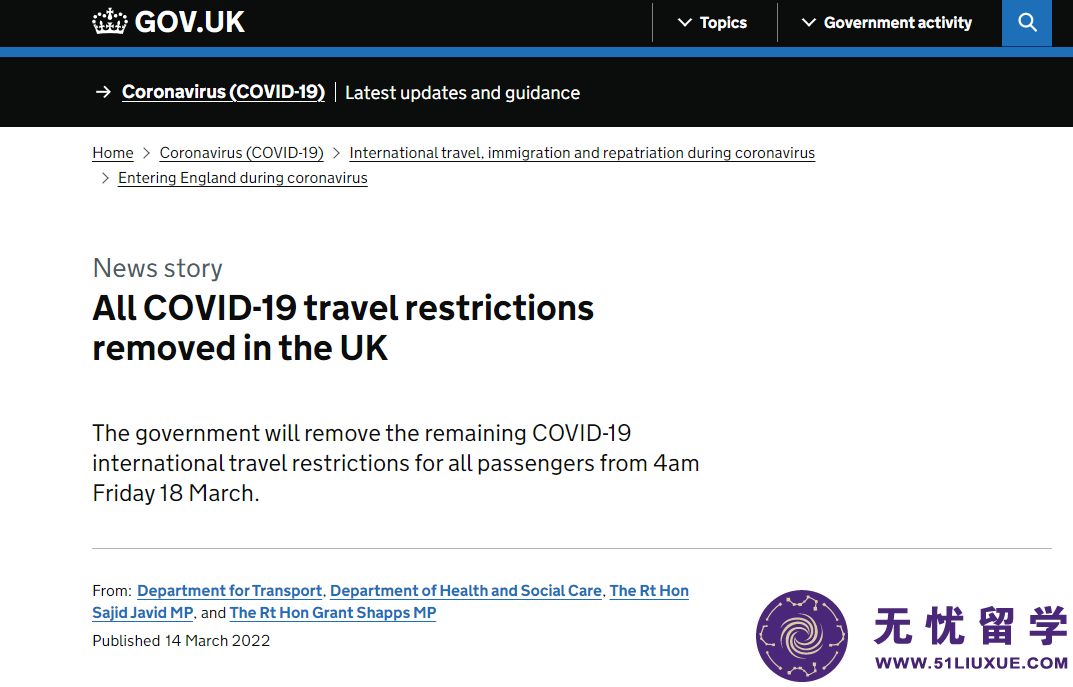Click the GOV.UK crown logo

pyautogui.click(x=109, y=22)
